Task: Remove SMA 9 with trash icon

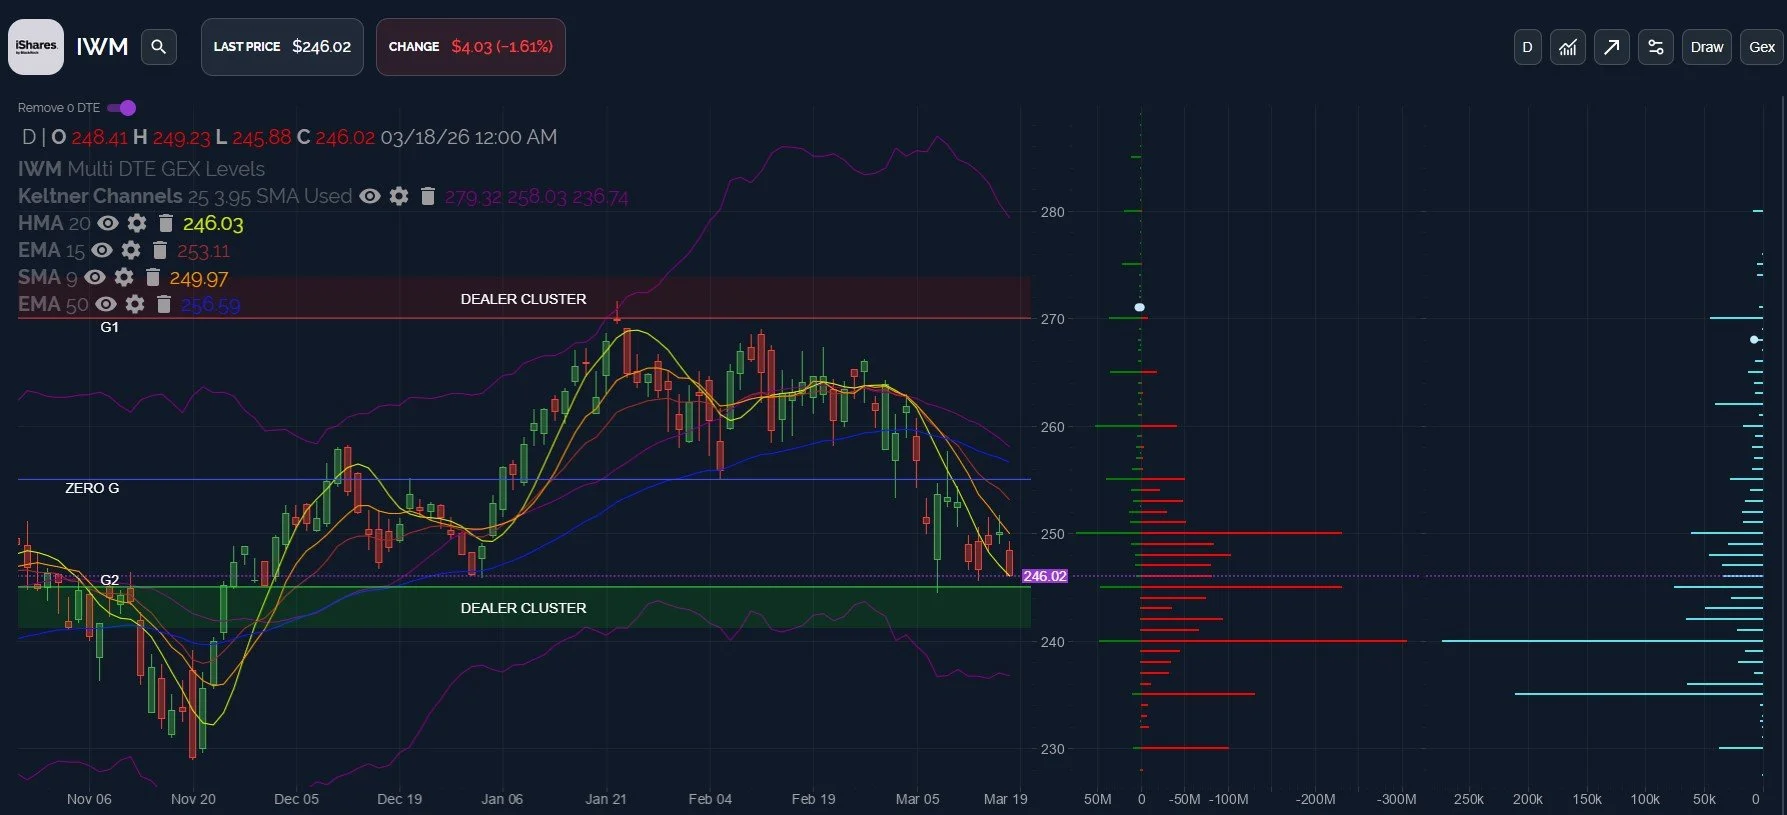Action: coord(153,277)
